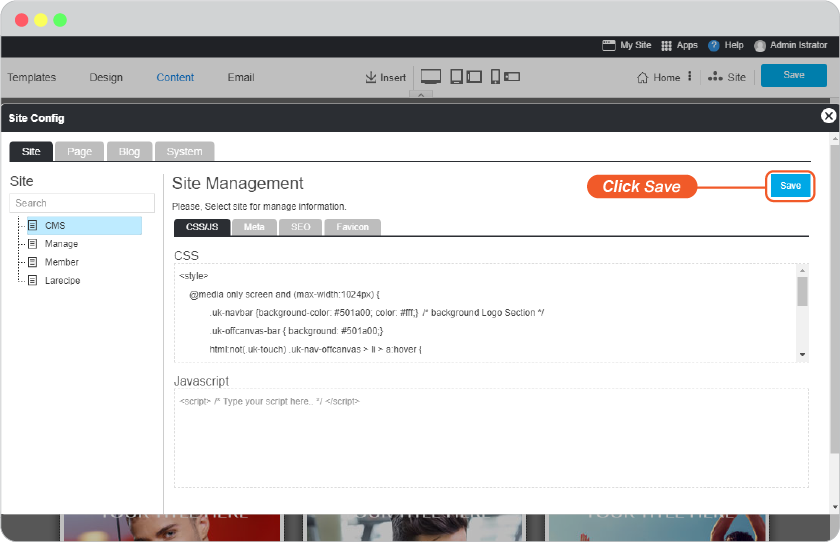Switch to the Blog tab

129,152
